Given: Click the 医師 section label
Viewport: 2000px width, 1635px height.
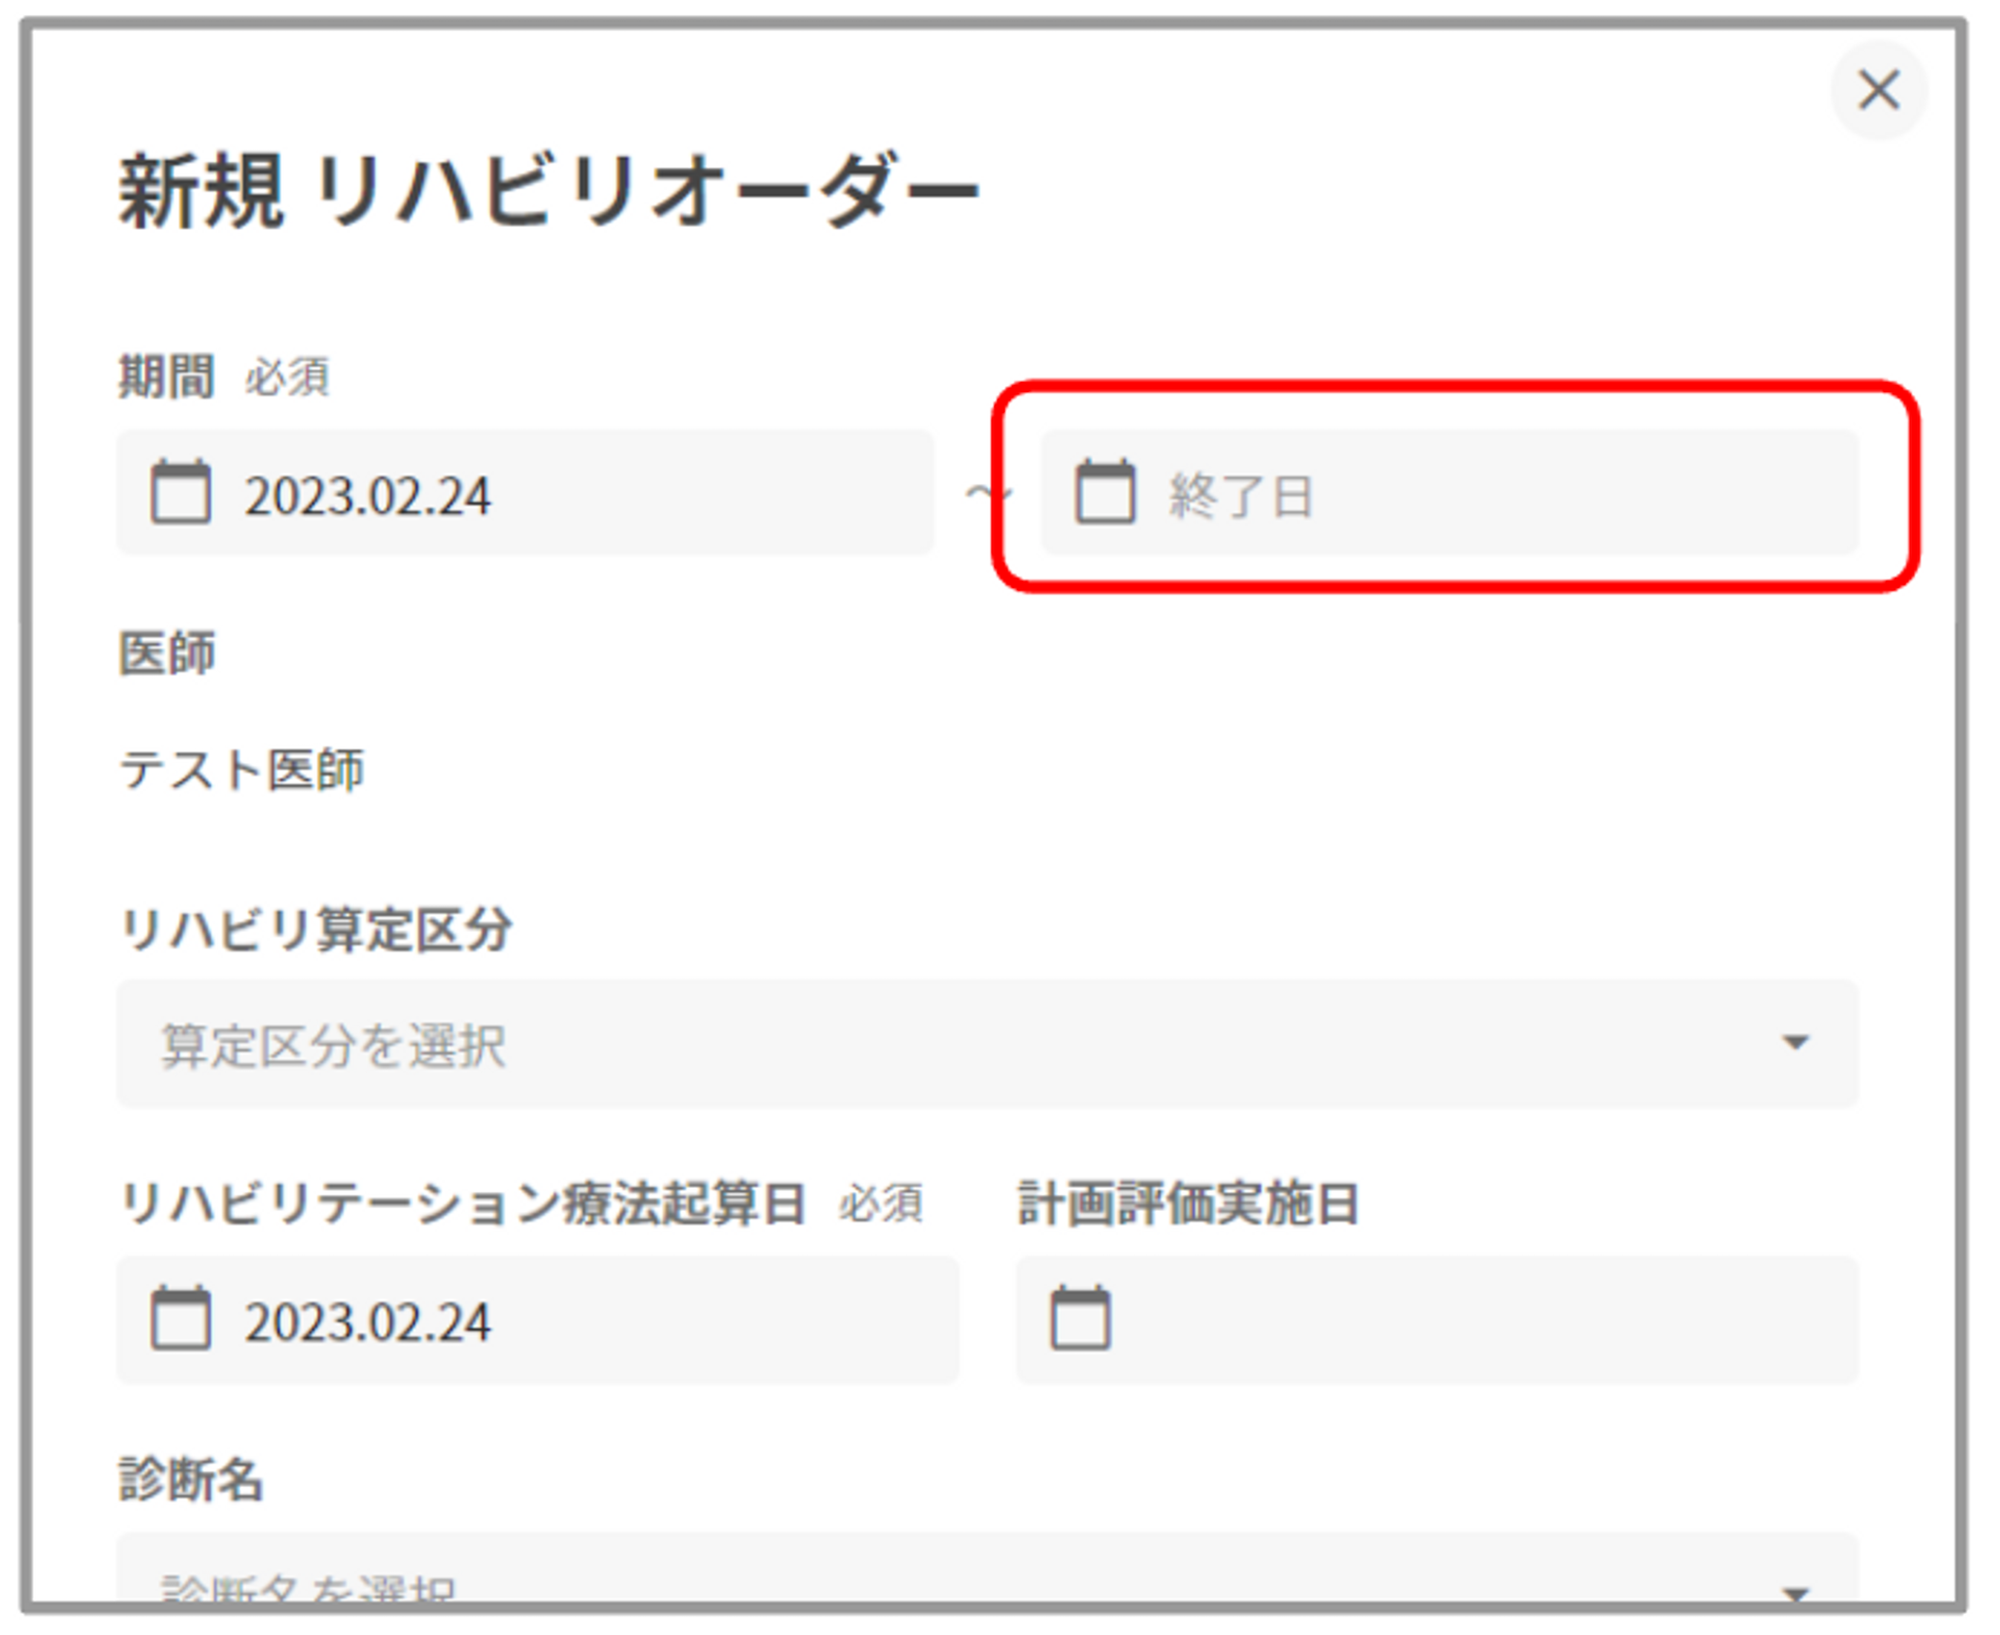Looking at the screenshot, I should point(167,653).
